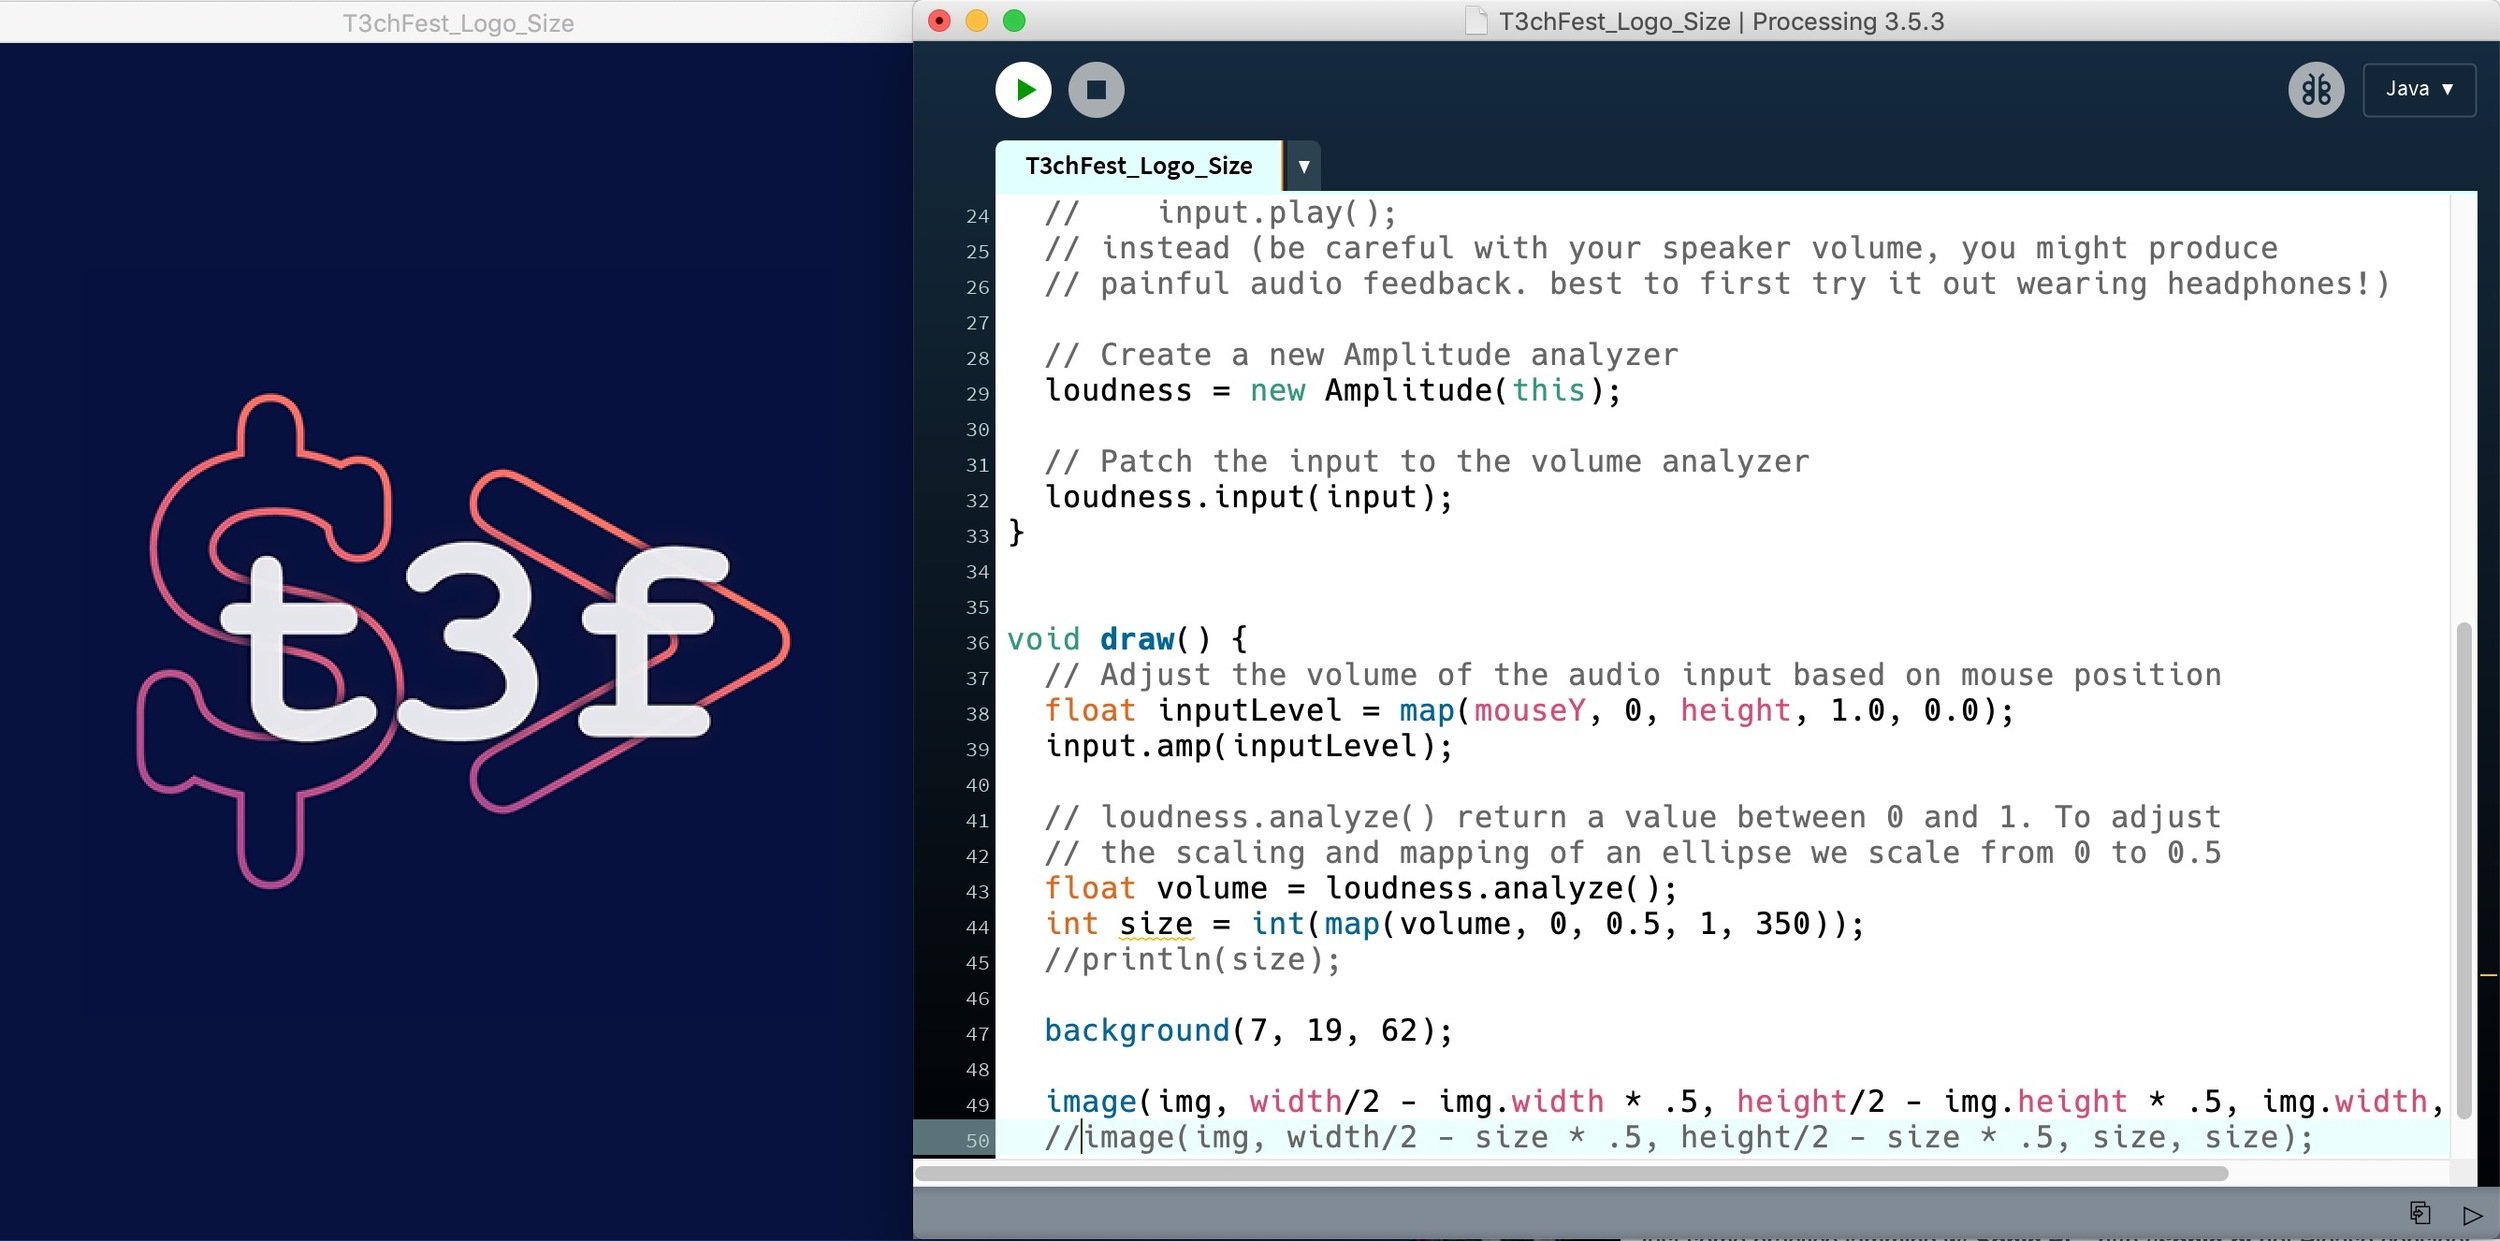Focus the T3chFest_Logo_Size sketch window title bar
This screenshot has width=2500, height=1241.
point(457,22)
